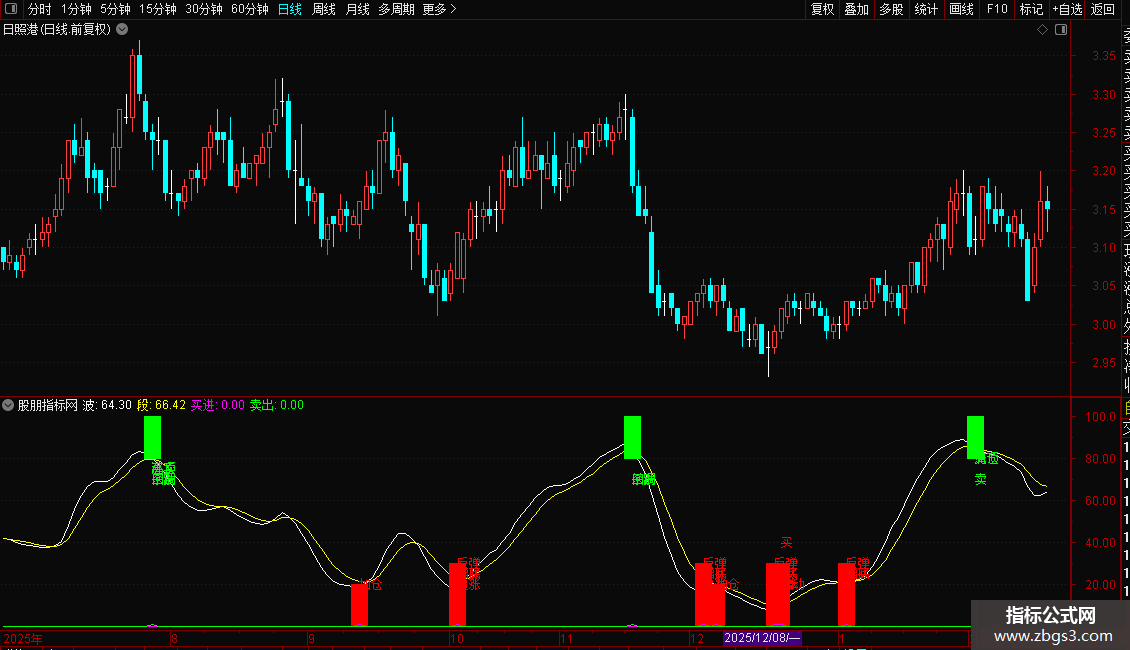
Task: Select the 5分钟 period
Action: (115, 9)
